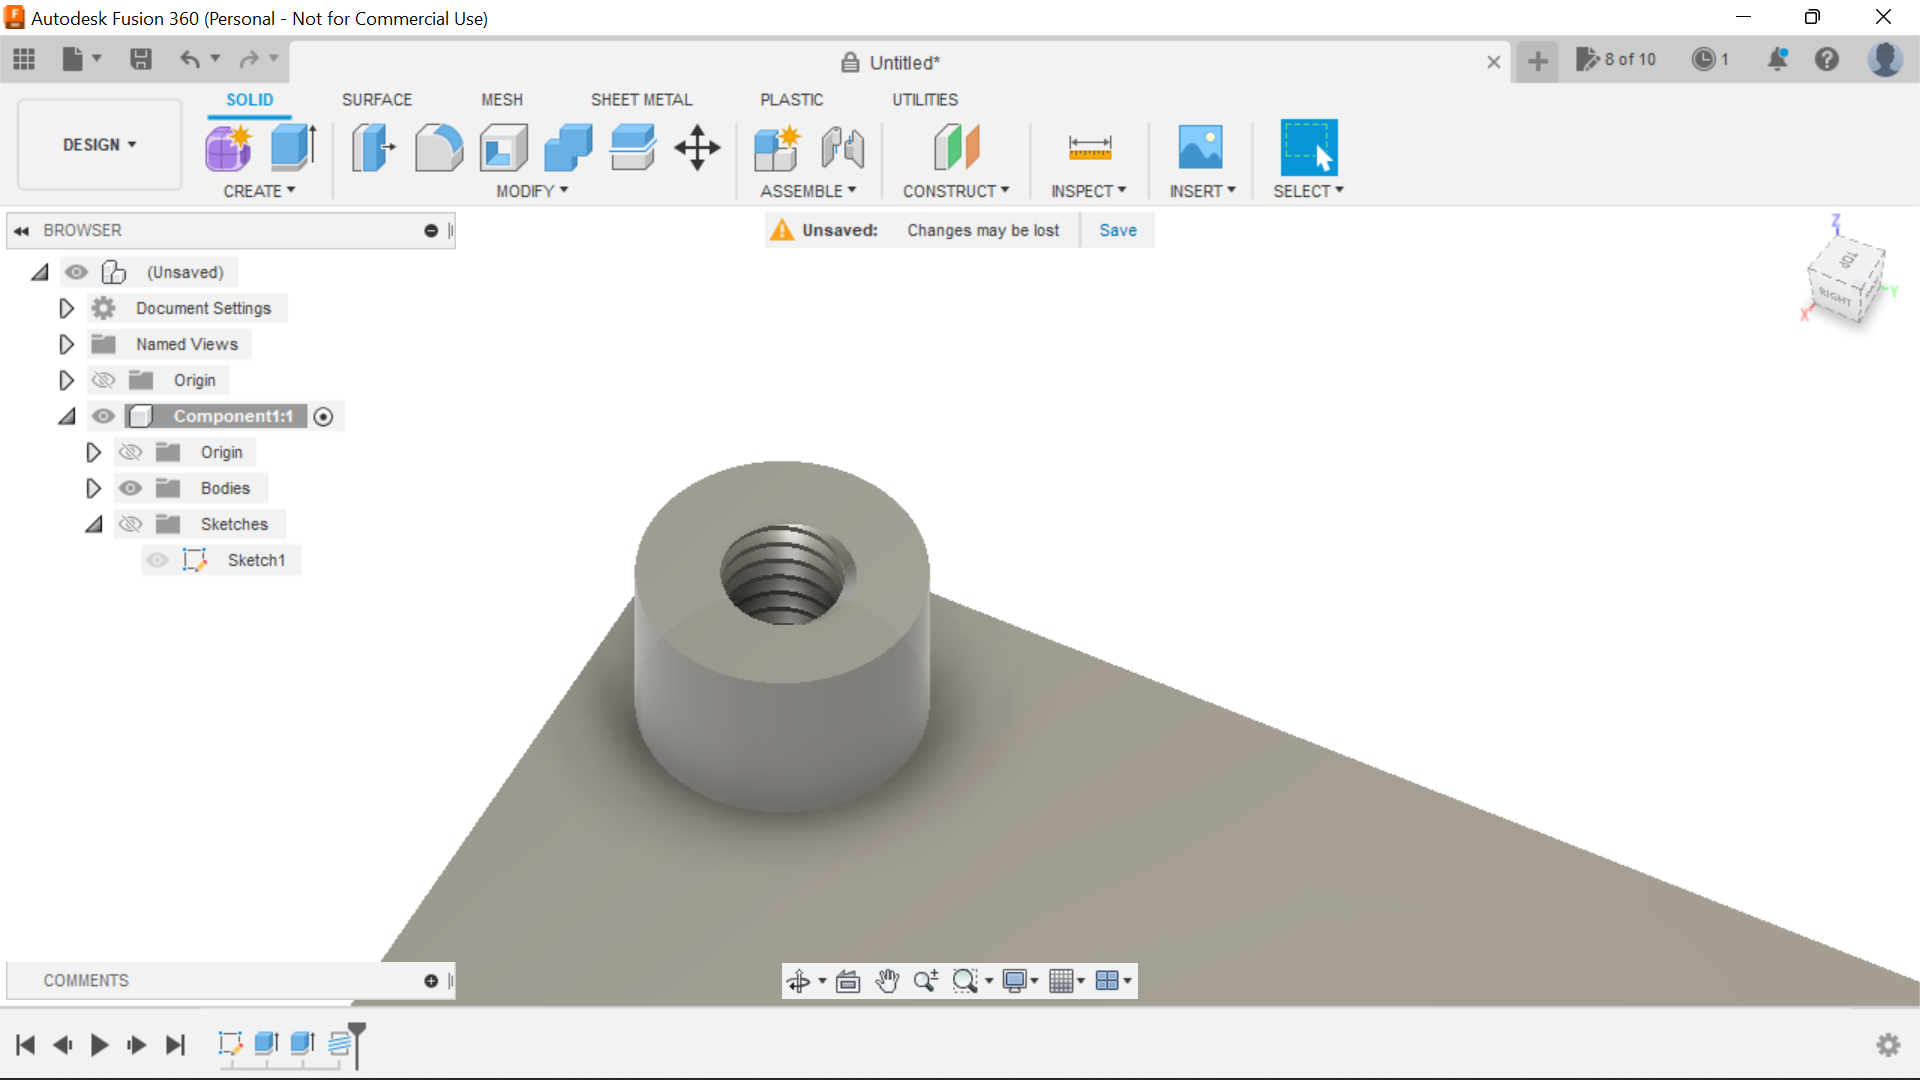Collapse the Component1:1 node

coord(67,416)
